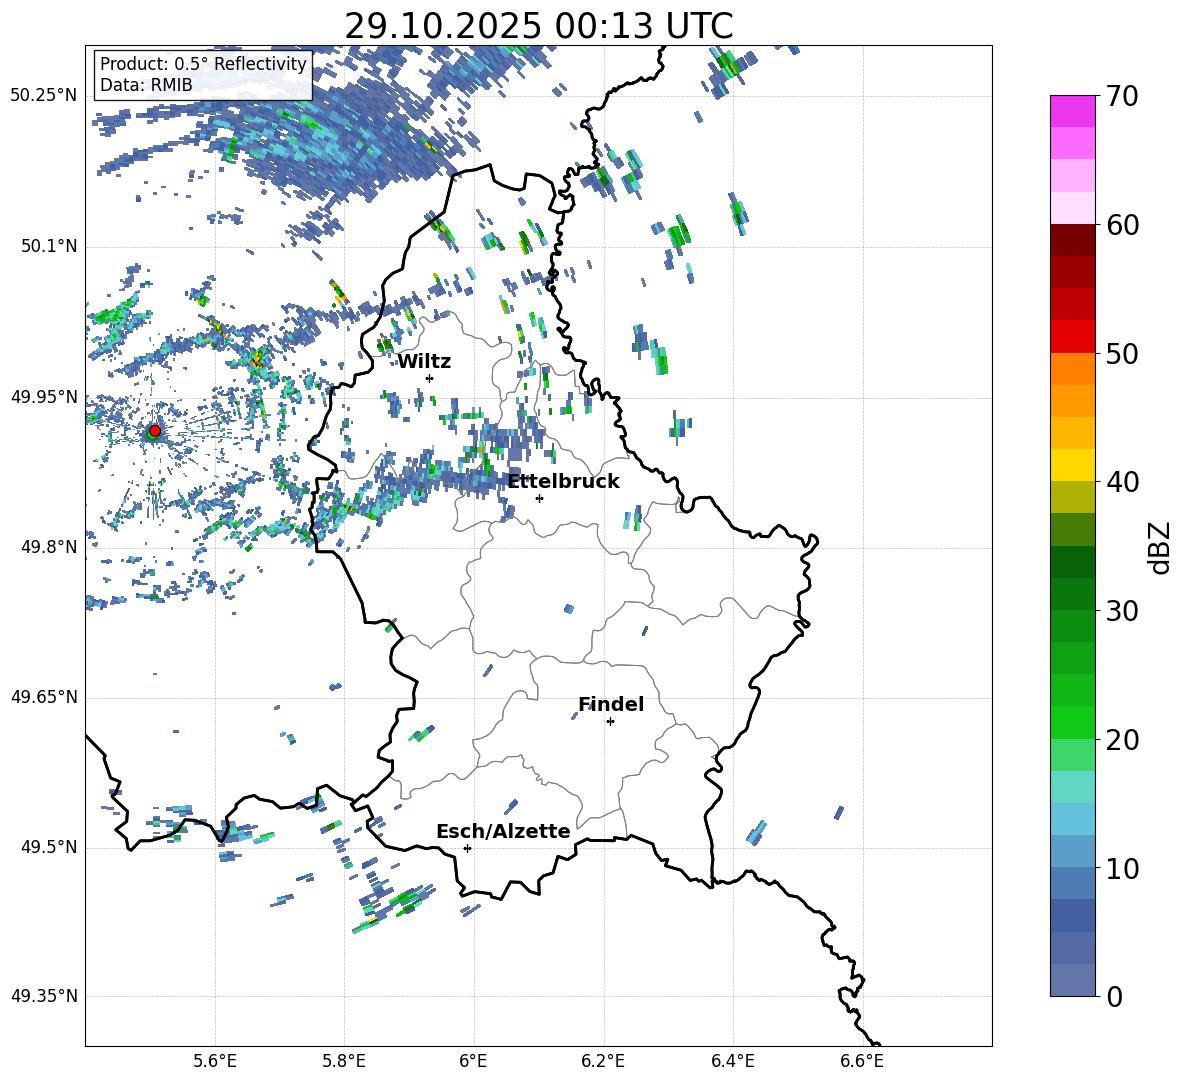Image resolution: width=1184 pixels, height=1081 pixels.
Task: Click the 49.5°N latitude label
Action: pos(49,847)
